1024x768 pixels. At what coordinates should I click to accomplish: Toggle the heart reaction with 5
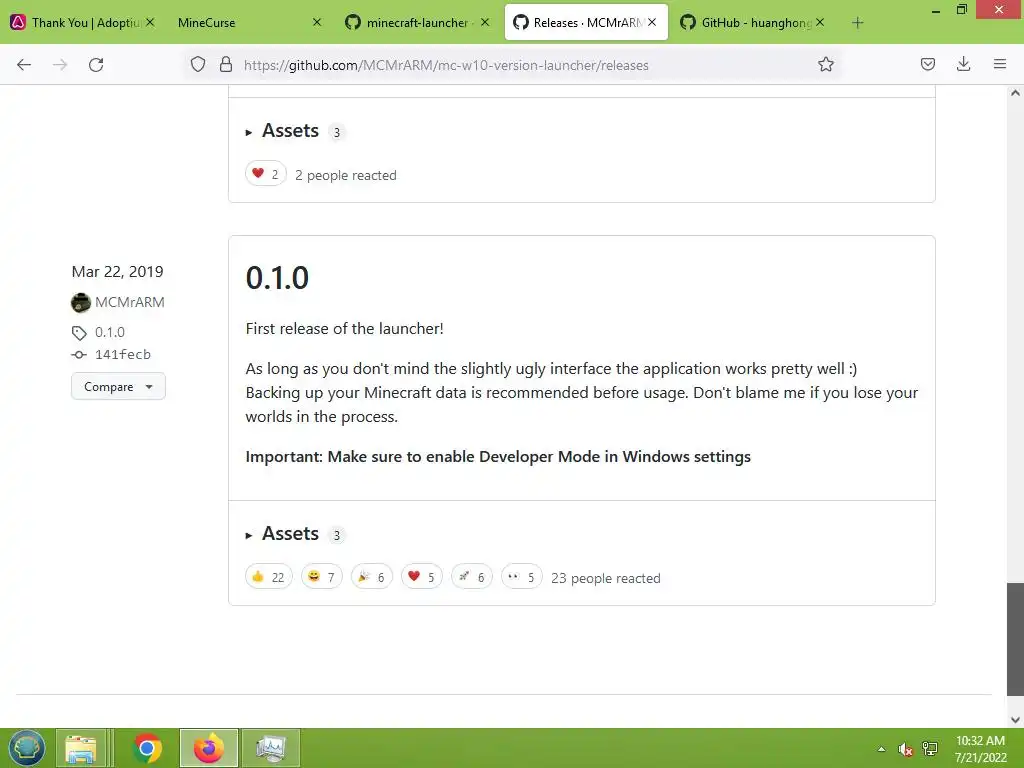[x=421, y=577]
